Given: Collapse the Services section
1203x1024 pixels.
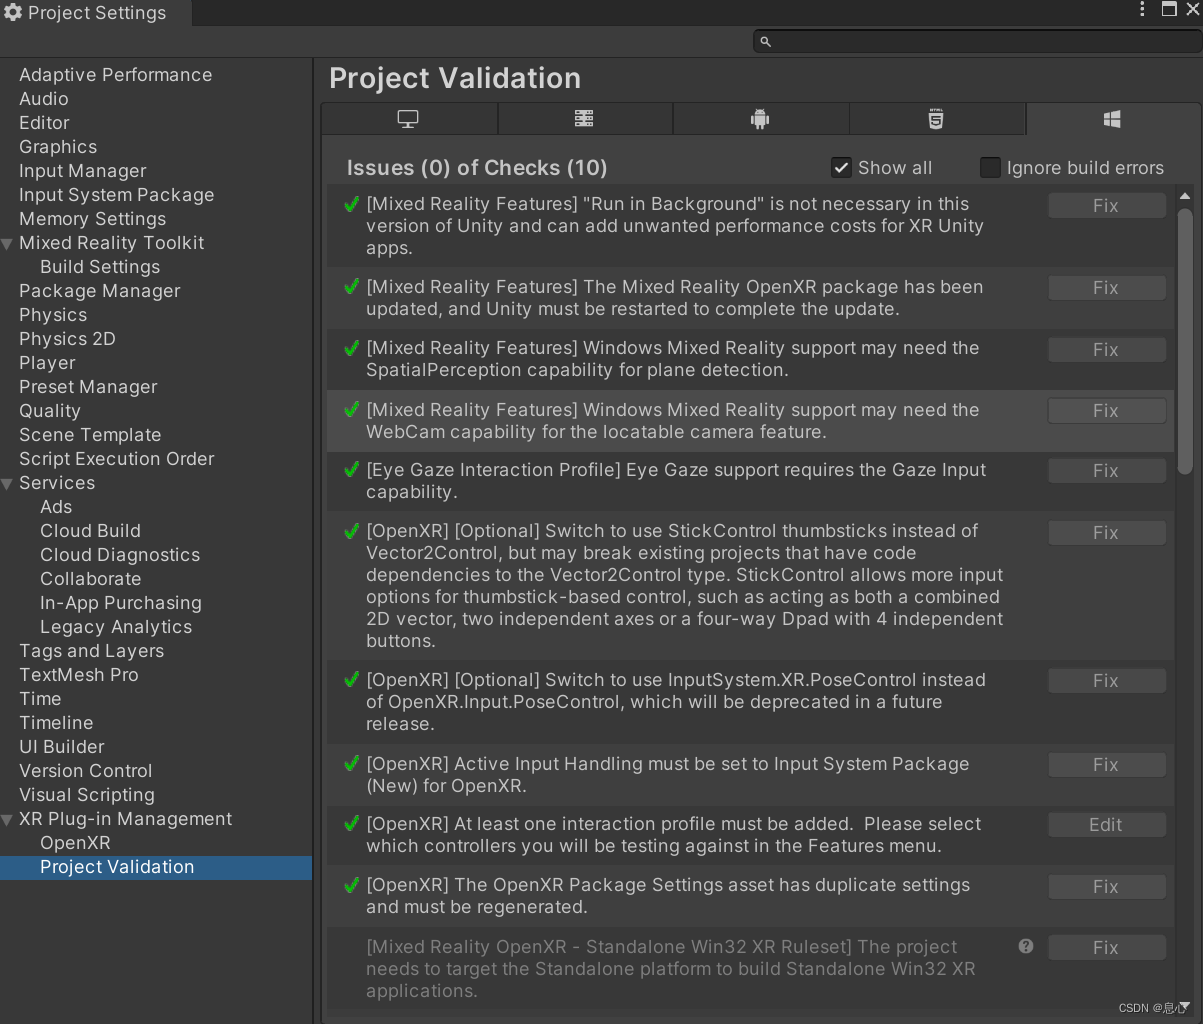Looking at the screenshot, I should pyautogui.click(x=8, y=482).
